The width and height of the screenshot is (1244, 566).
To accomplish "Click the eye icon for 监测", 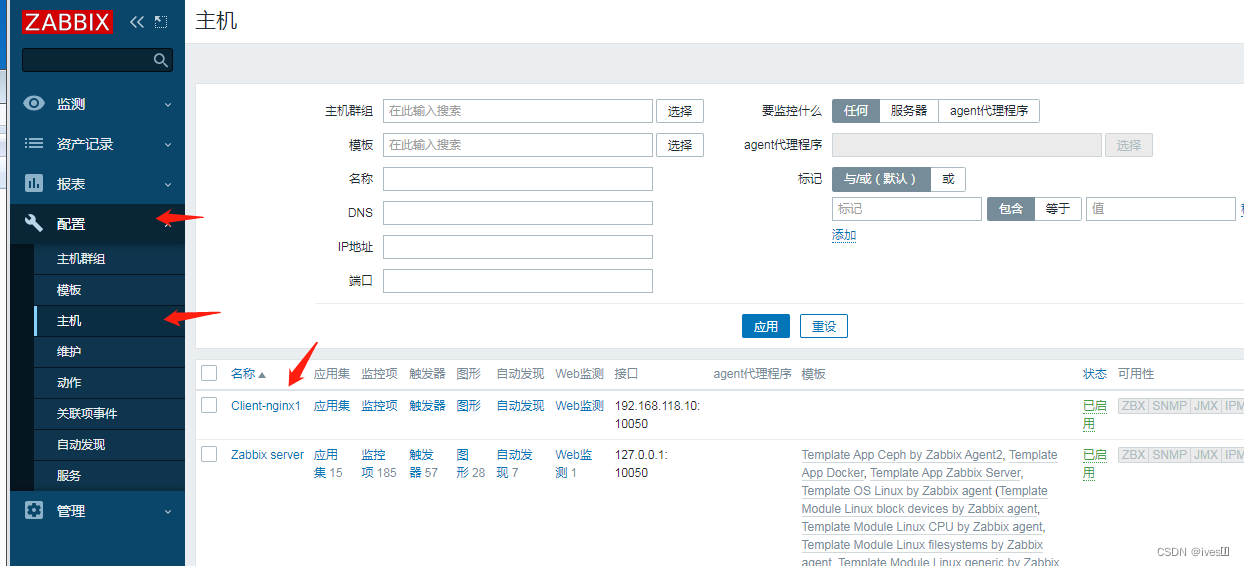I will (34, 103).
